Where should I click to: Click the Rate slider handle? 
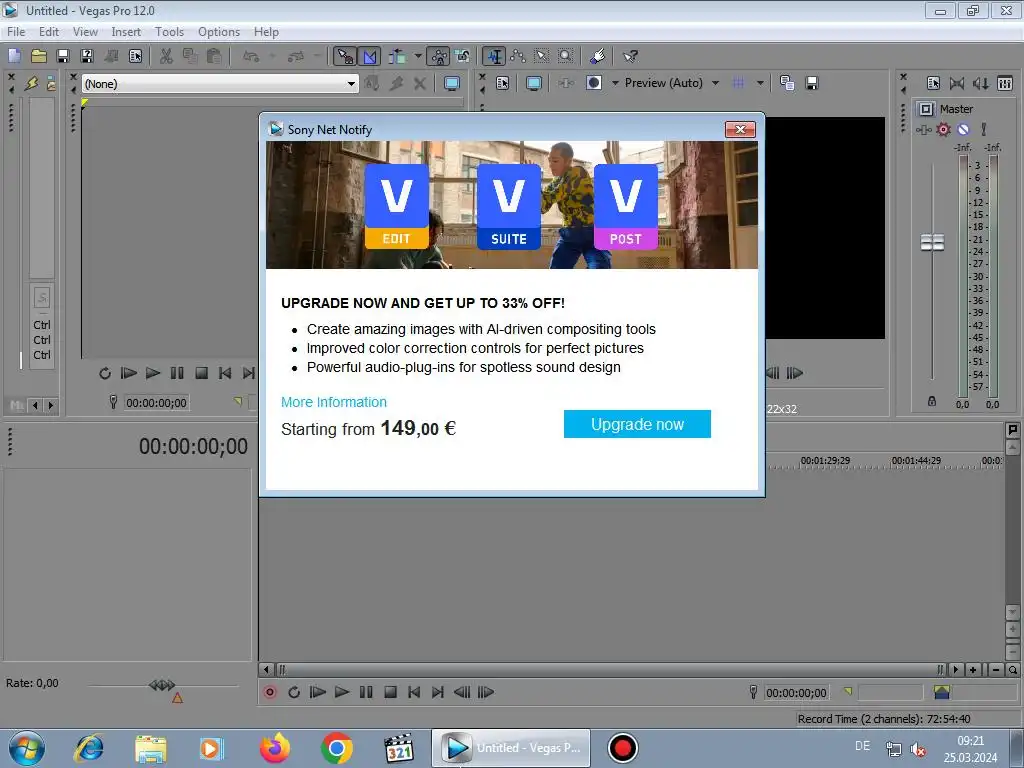(x=162, y=685)
